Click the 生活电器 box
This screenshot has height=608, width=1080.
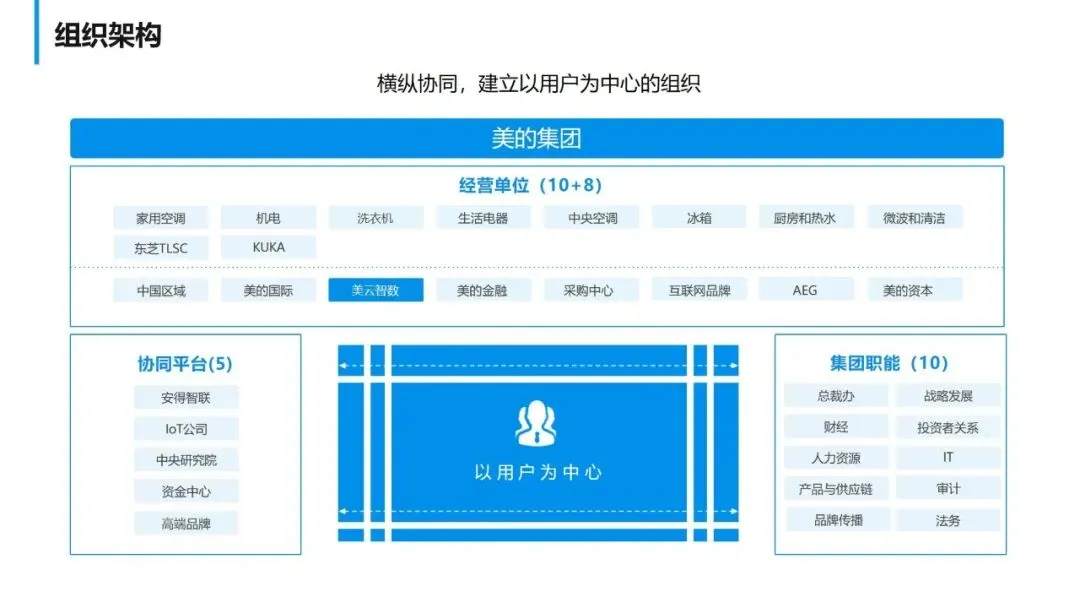point(483,218)
